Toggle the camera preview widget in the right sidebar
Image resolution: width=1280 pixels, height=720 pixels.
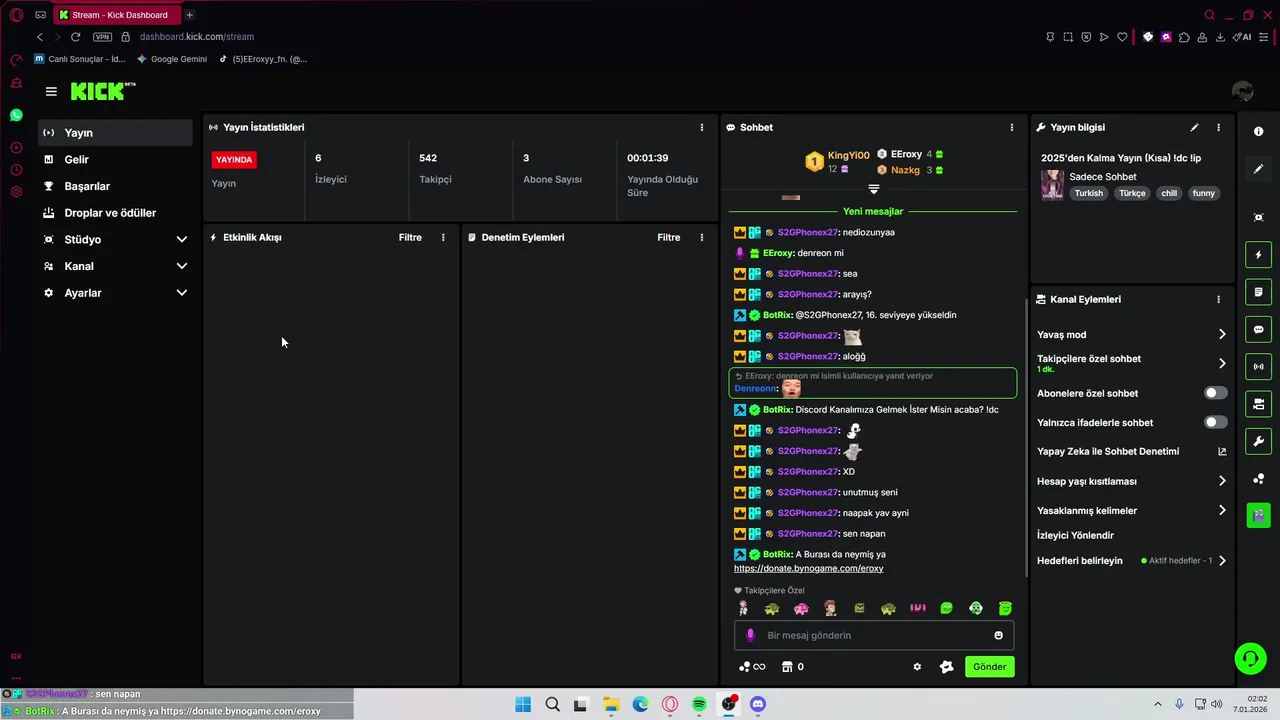point(1259,404)
